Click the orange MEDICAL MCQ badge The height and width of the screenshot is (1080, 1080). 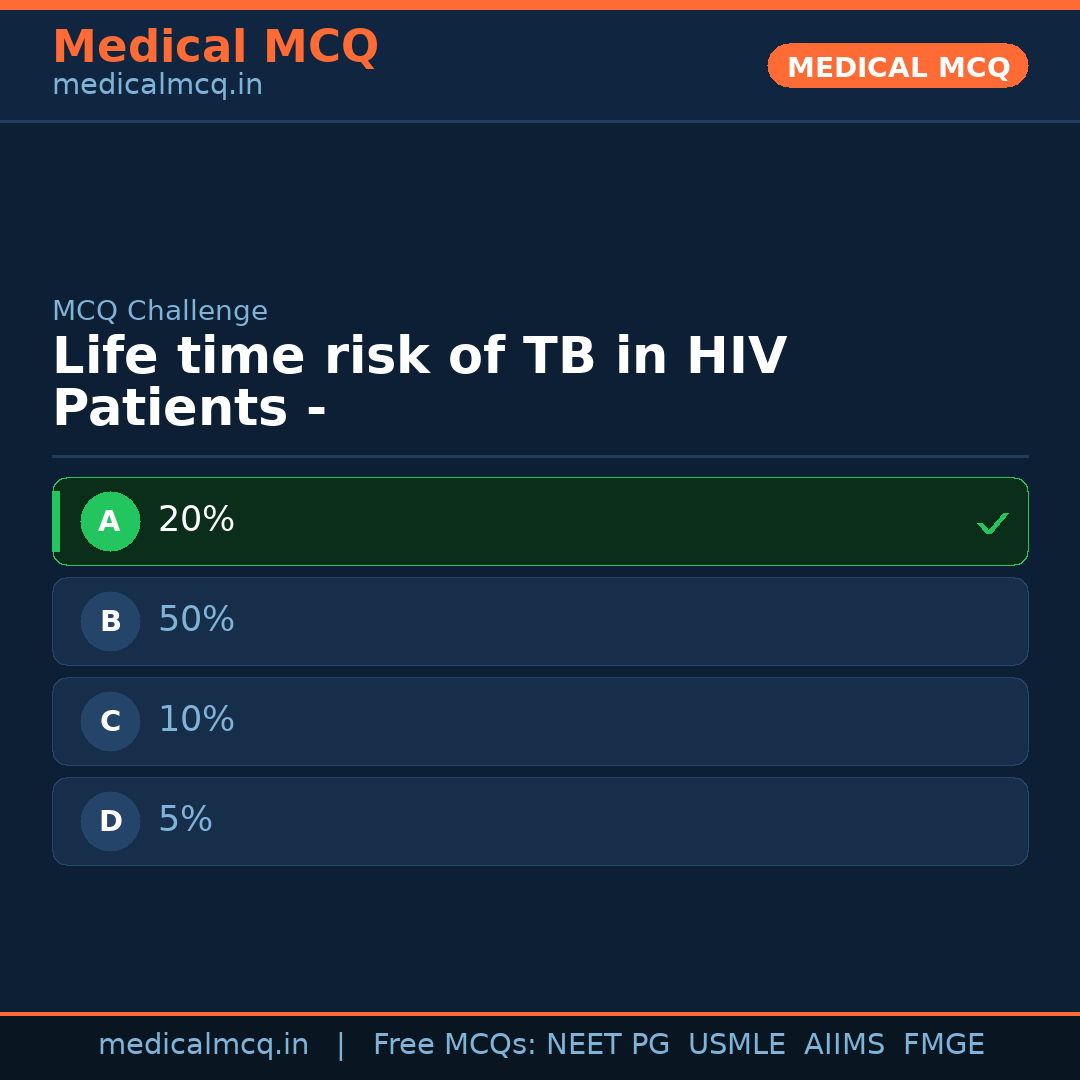coord(897,66)
